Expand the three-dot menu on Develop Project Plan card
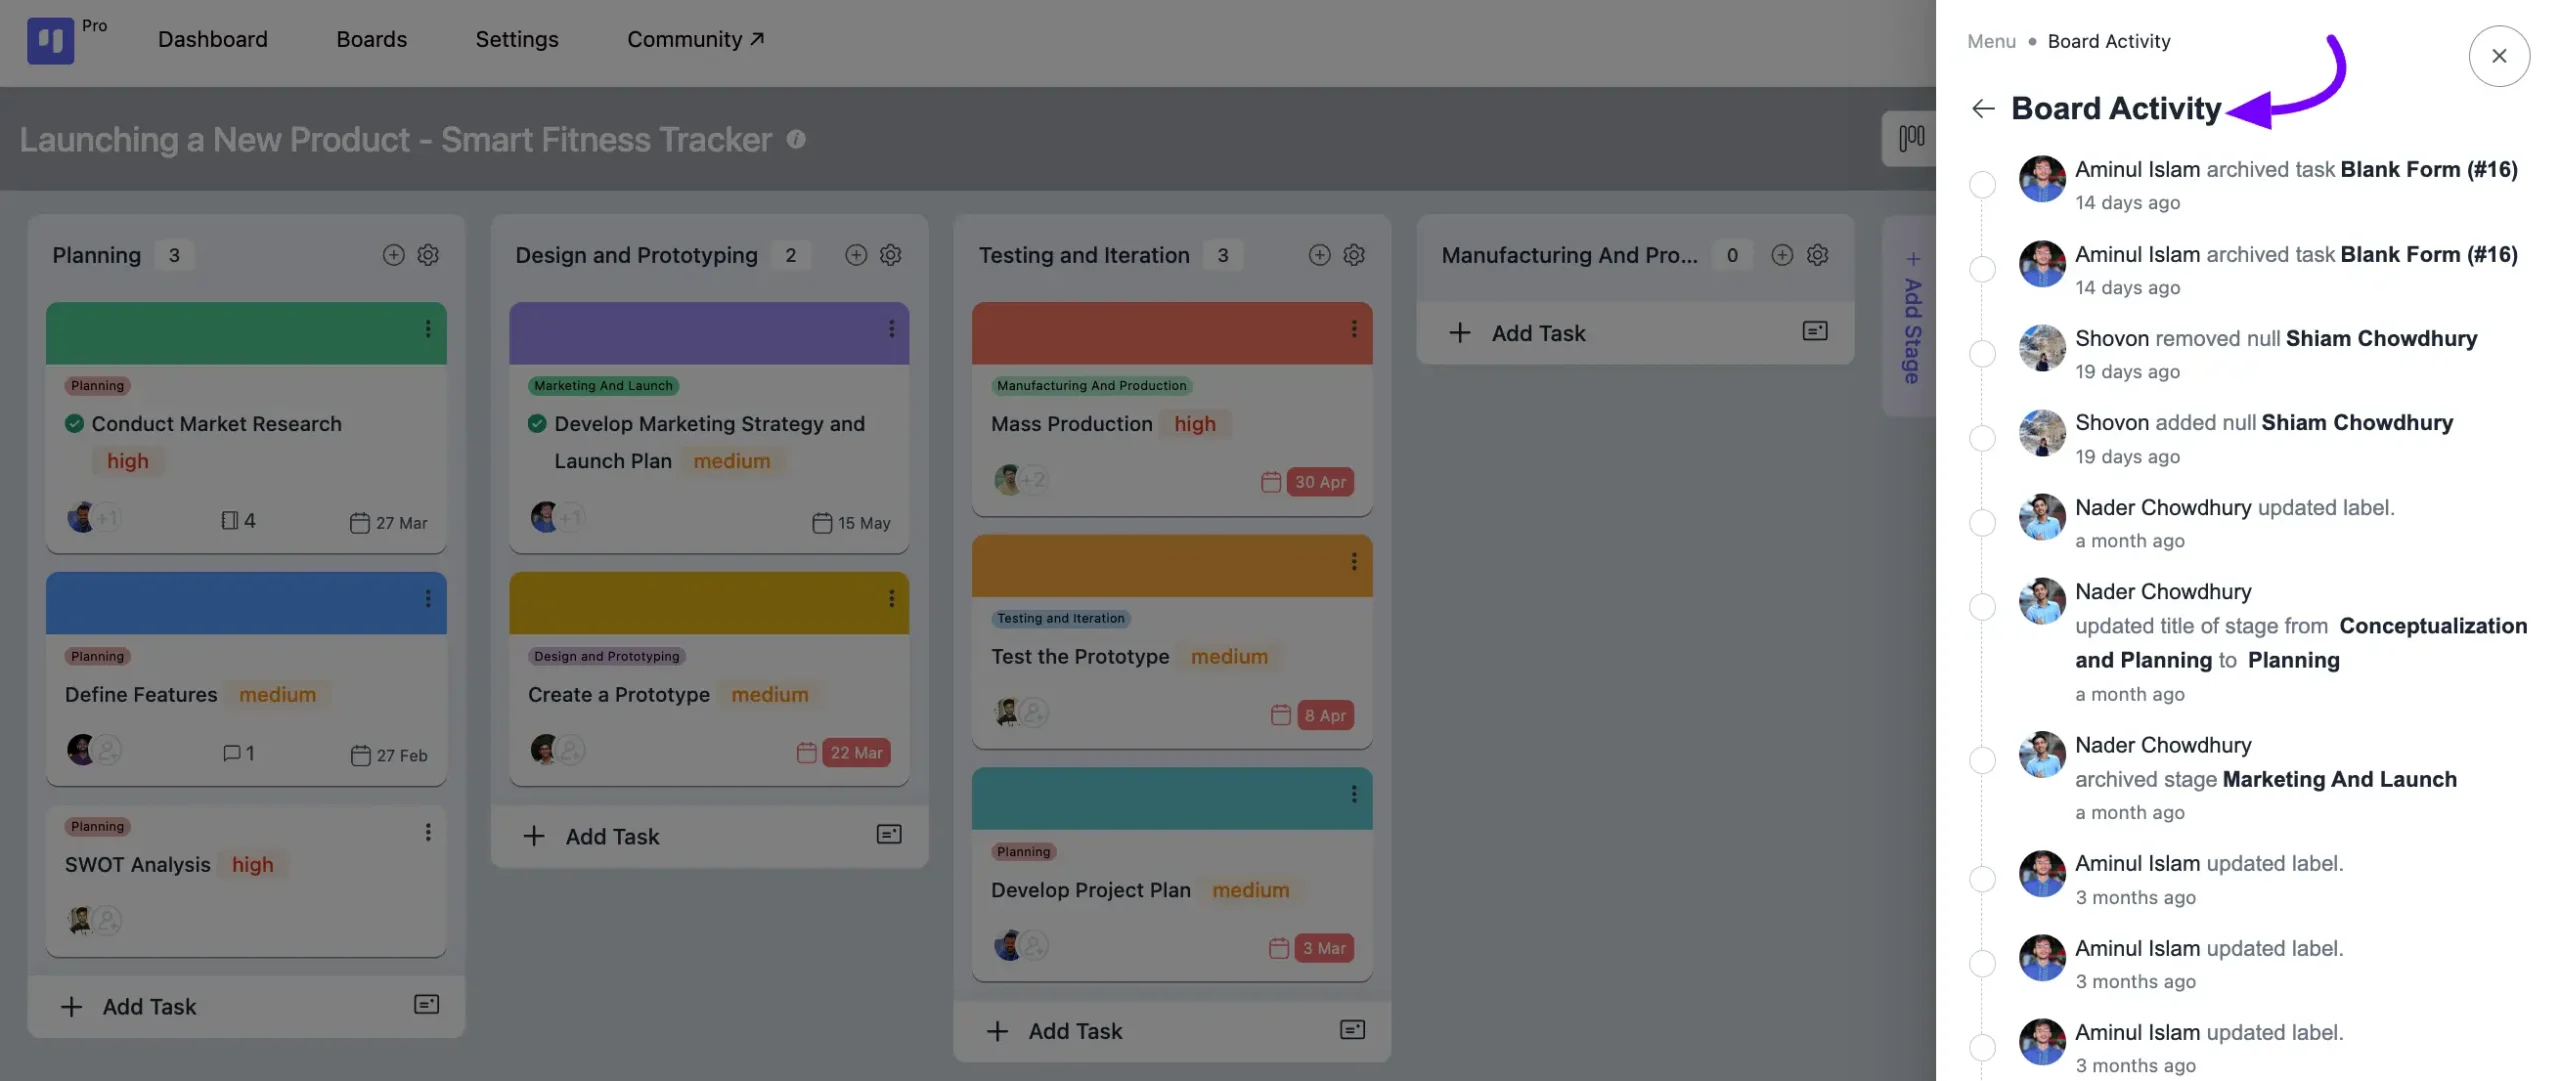This screenshot has height=1081, width=2560. tap(1353, 795)
